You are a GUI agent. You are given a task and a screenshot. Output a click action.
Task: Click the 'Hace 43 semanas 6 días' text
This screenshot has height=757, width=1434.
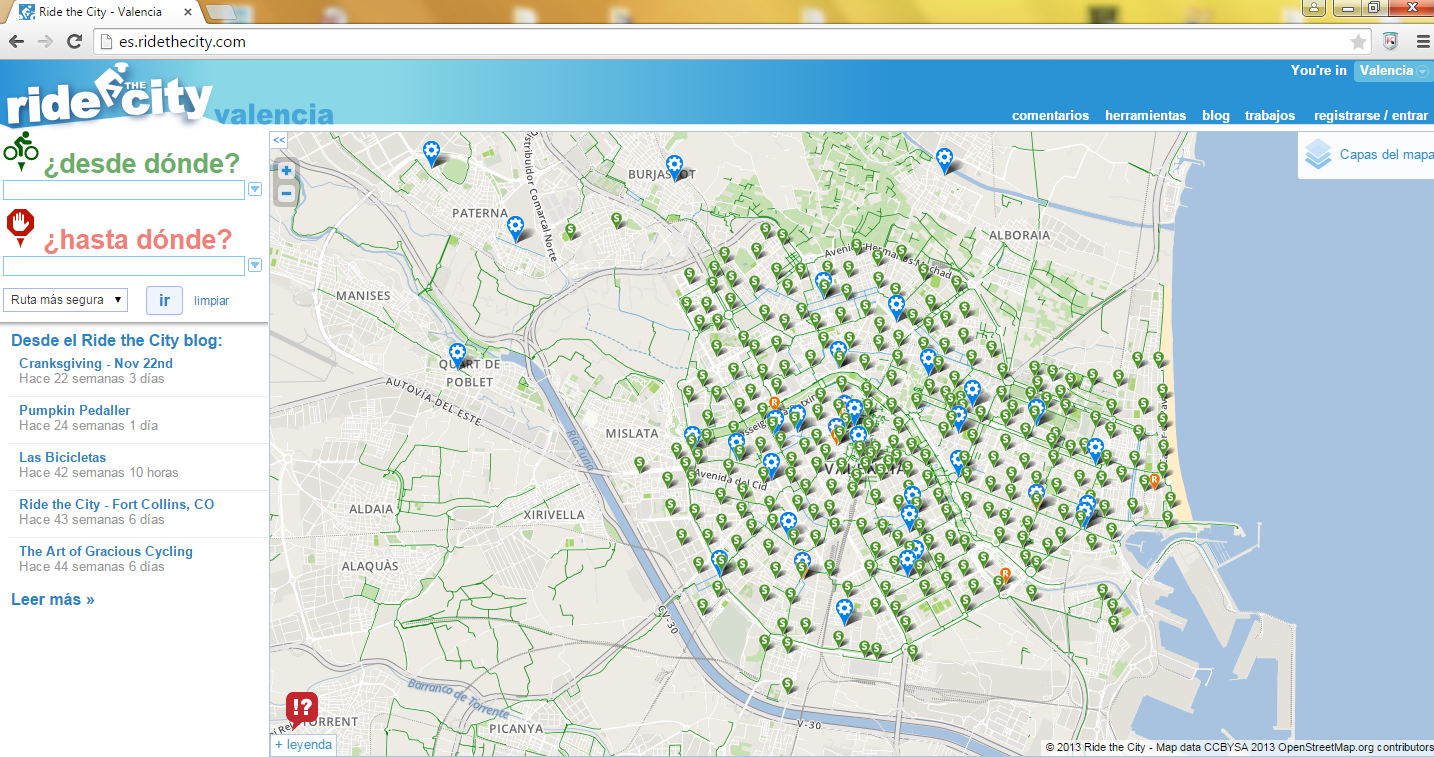pos(92,520)
